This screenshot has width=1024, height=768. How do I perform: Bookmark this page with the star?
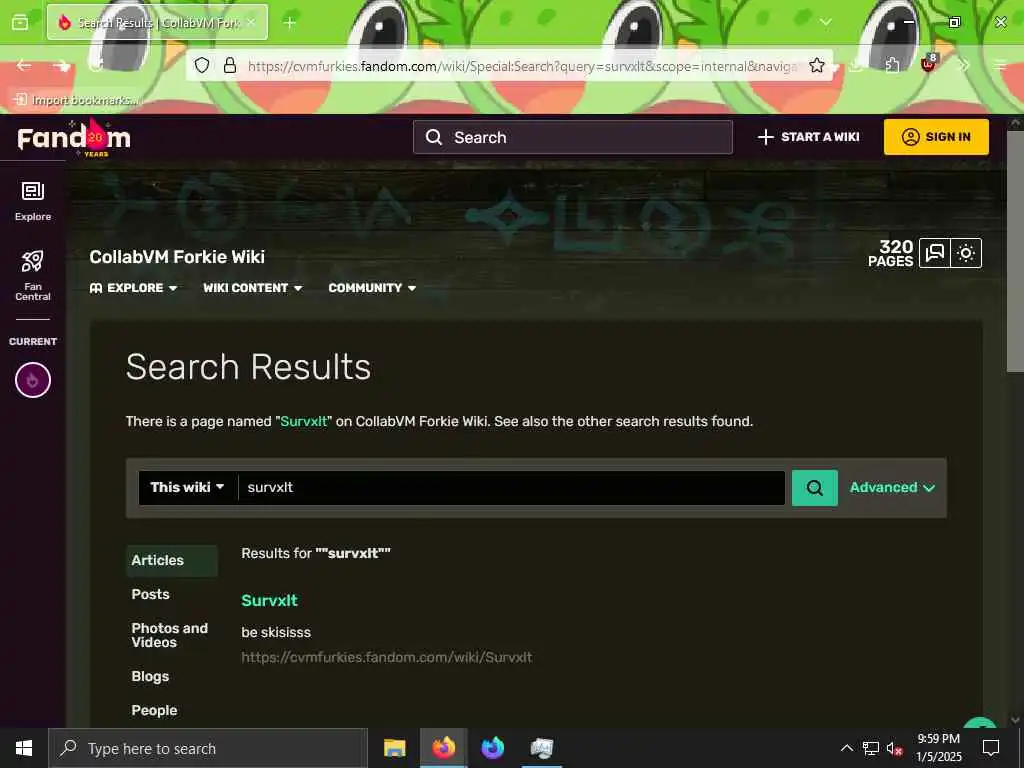coord(816,65)
